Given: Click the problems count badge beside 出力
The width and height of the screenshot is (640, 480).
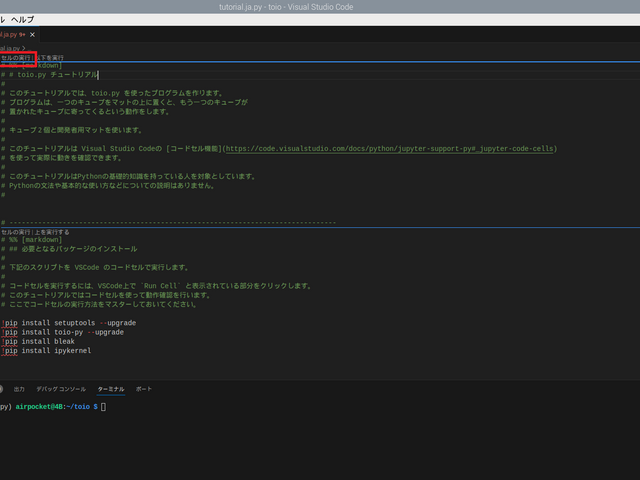Looking at the screenshot, I should click(1, 389).
